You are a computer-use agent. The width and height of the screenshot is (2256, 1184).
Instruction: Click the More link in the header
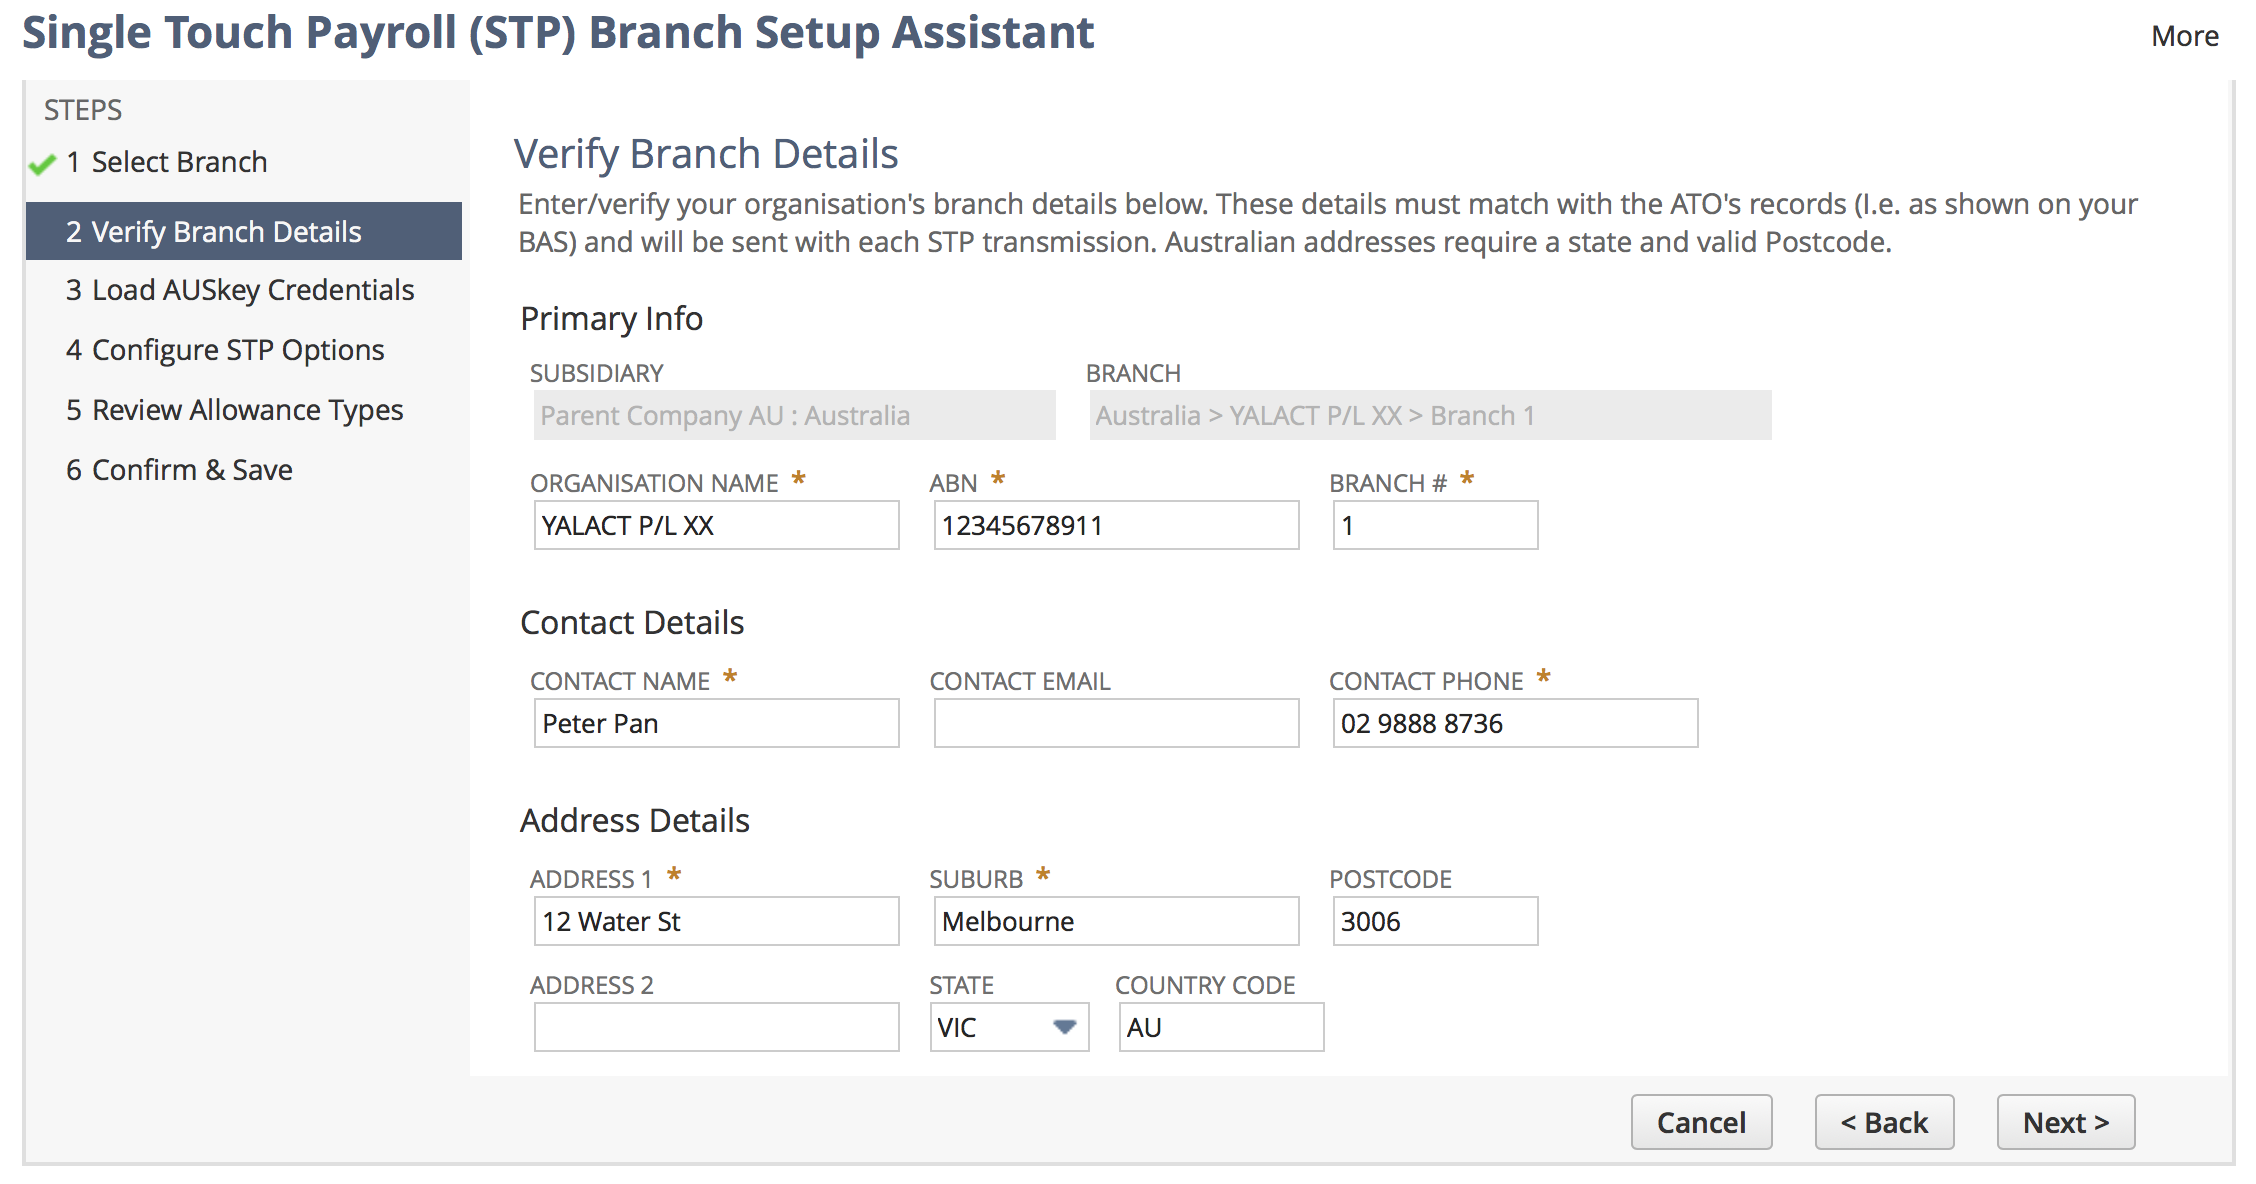click(2184, 36)
